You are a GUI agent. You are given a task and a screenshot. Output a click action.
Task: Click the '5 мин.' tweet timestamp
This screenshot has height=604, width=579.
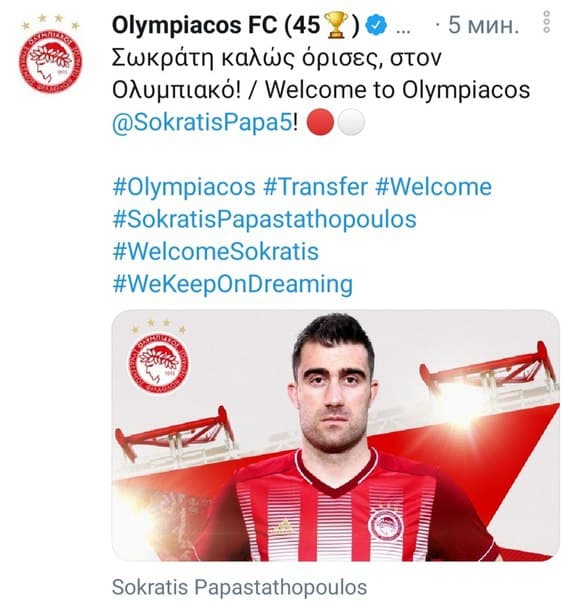(x=483, y=25)
